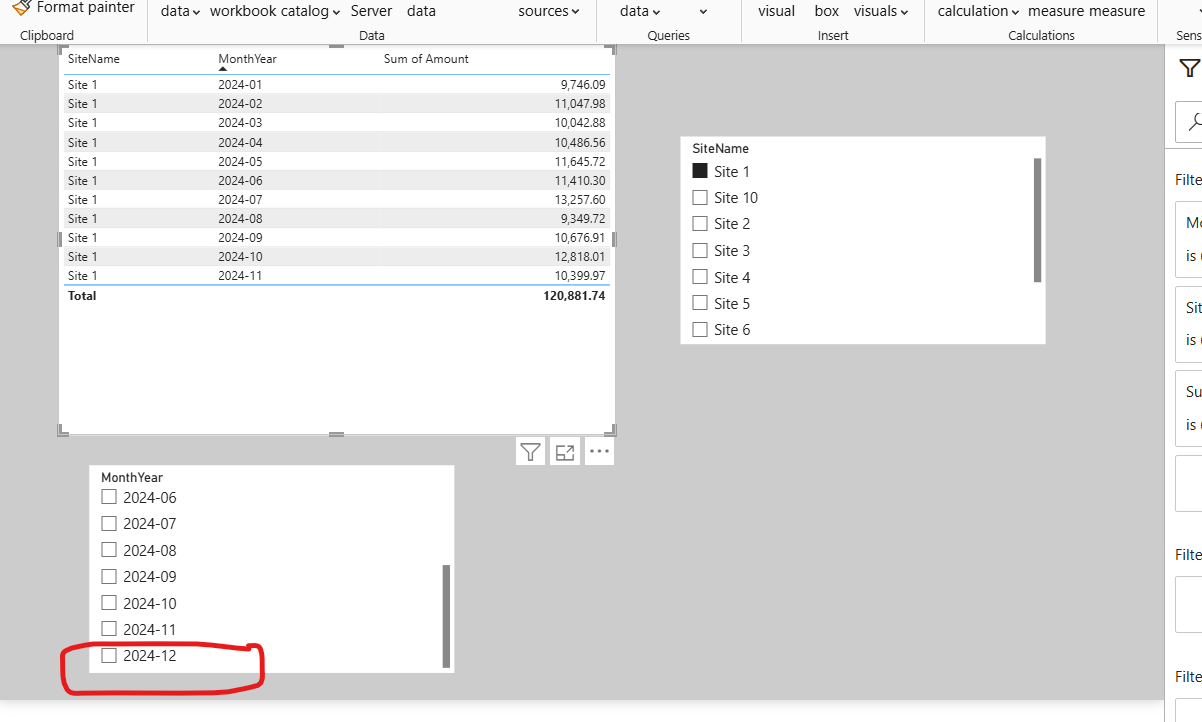This screenshot has height=722, width=1202.
Task: Click the 2024-01 cell in the table
Action: coord(240,85)
